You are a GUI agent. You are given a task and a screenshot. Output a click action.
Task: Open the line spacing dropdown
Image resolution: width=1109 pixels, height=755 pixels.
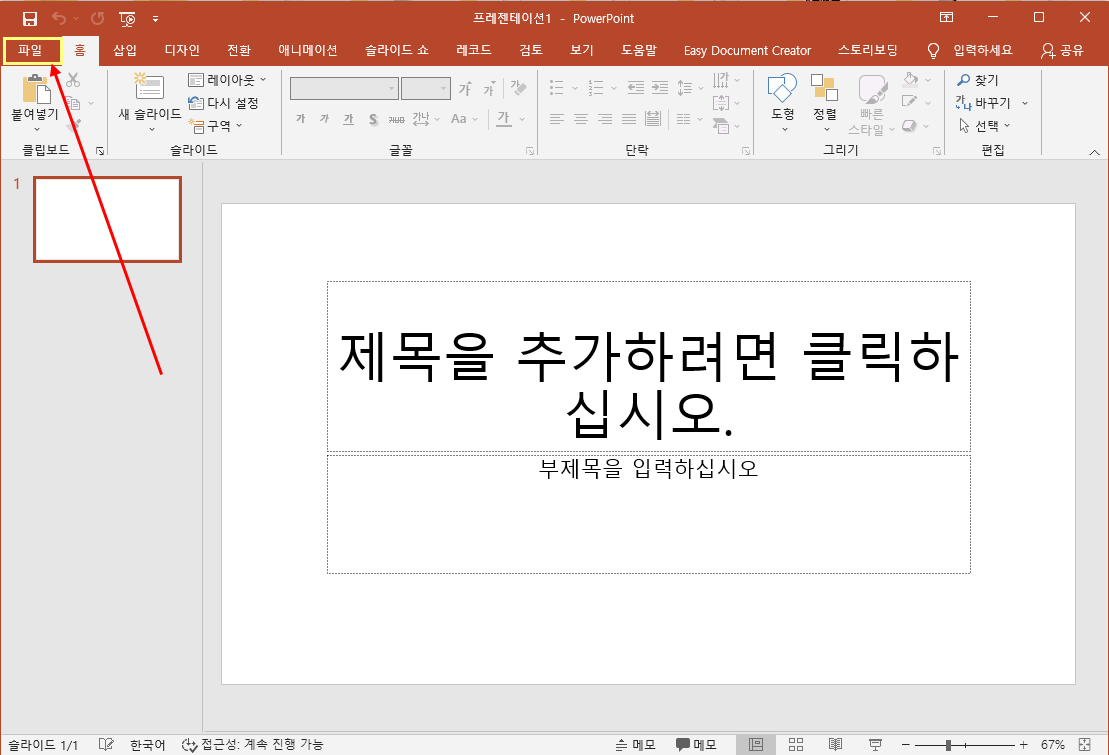[689, 87]
